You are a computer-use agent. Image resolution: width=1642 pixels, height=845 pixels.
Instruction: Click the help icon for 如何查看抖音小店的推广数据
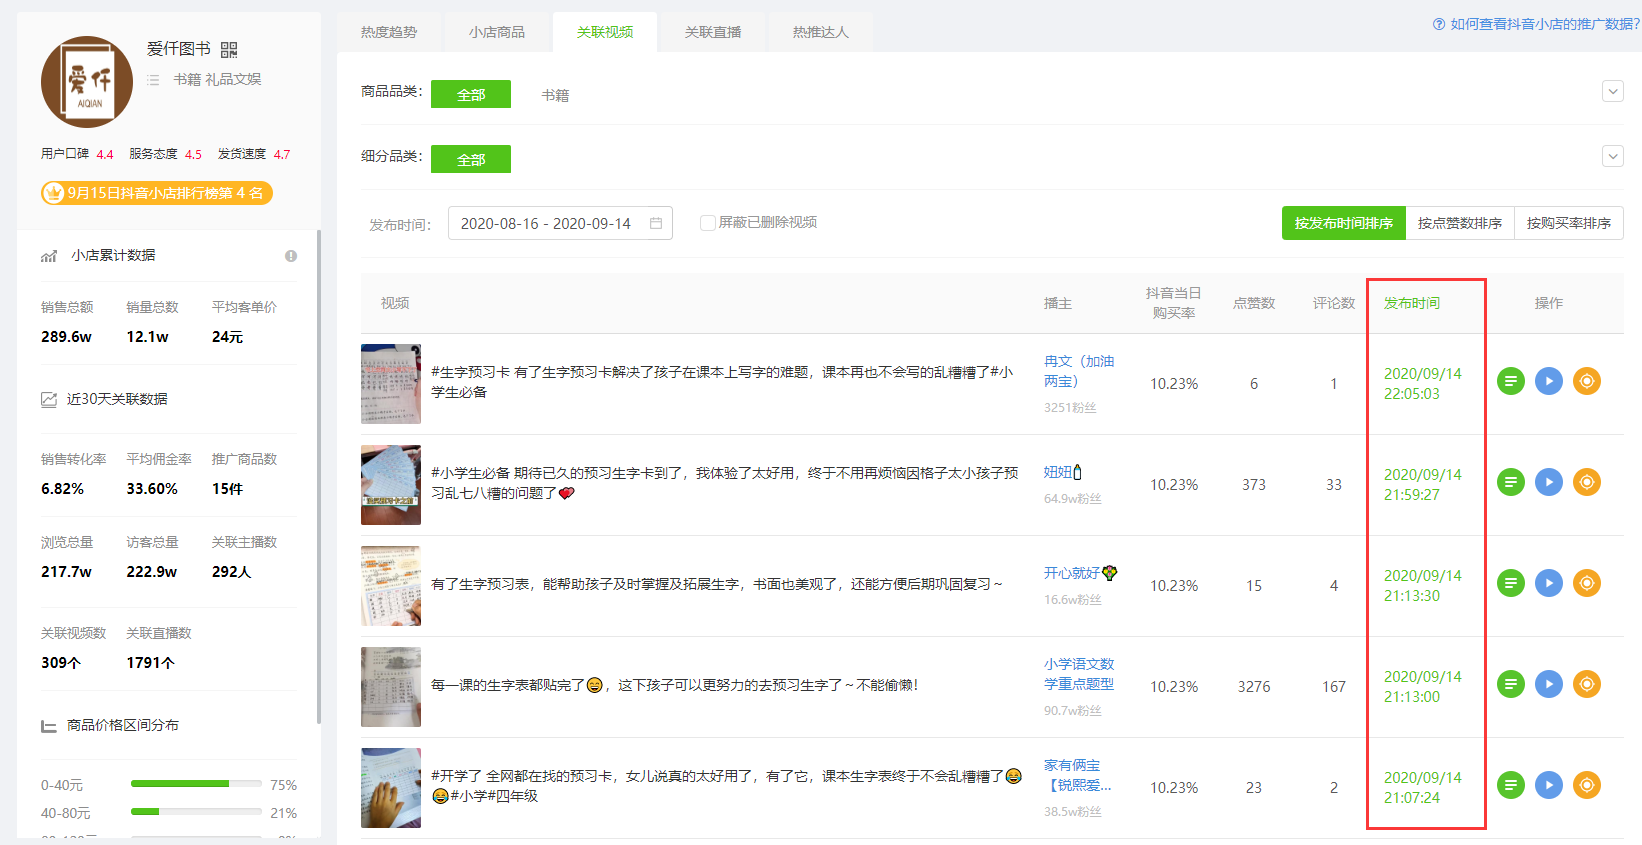pos(1439,24)
